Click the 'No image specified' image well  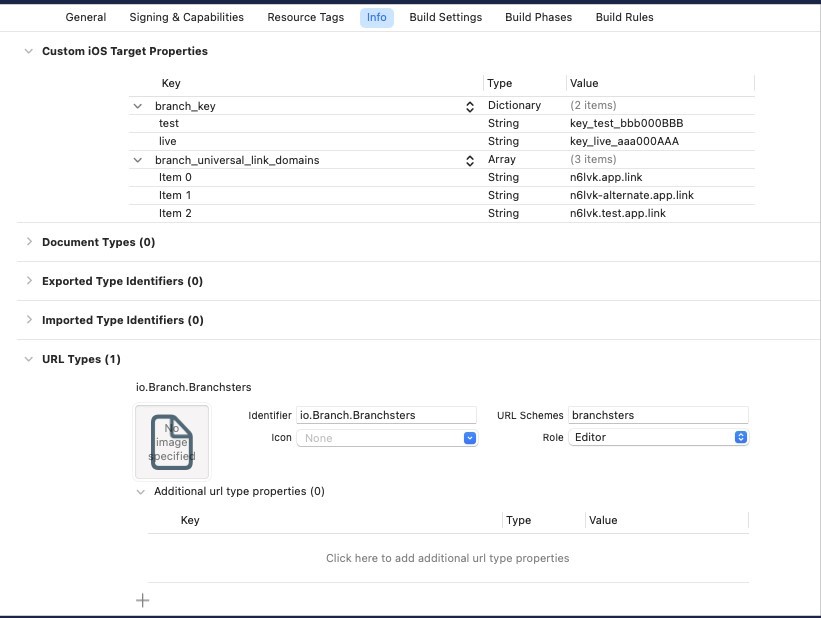pos(172,441)
